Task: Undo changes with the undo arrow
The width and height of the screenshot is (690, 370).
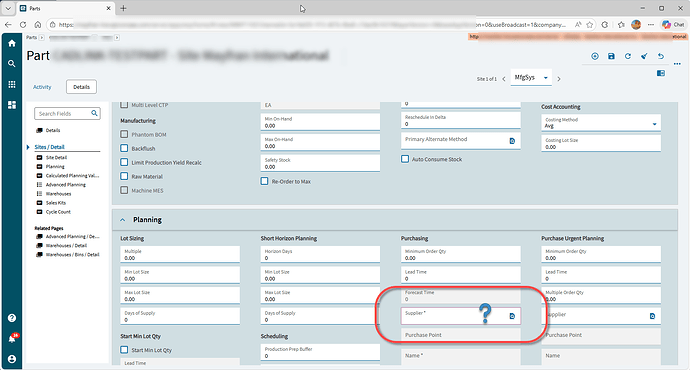Action: pyautogui.click(x=661, y=56)
